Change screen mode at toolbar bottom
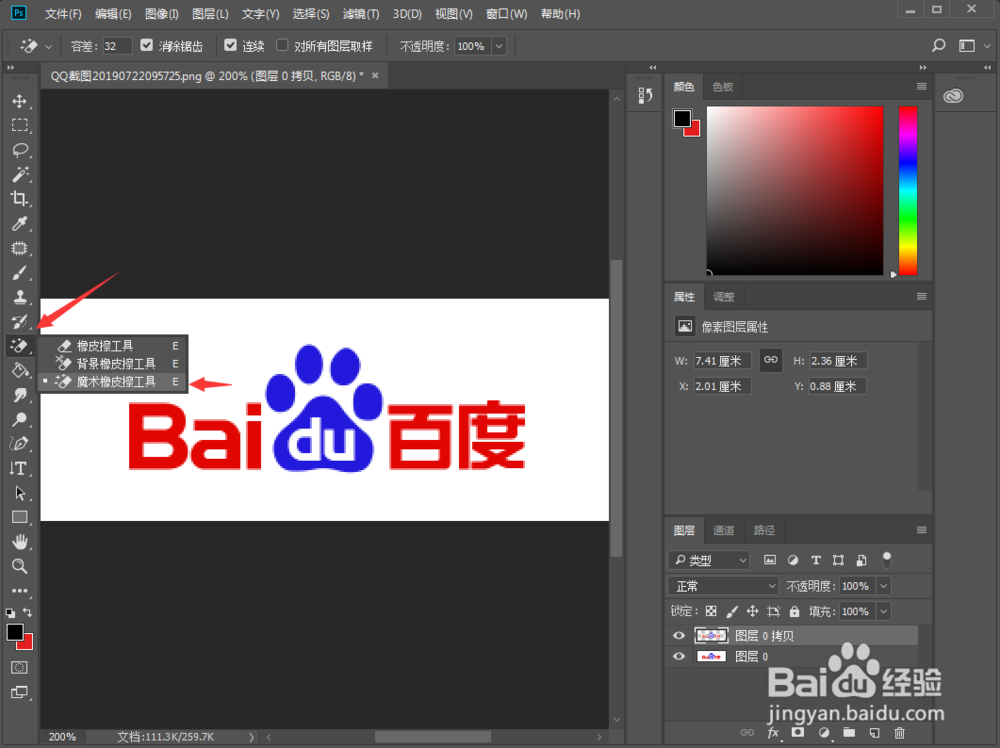 click(20, 693)
